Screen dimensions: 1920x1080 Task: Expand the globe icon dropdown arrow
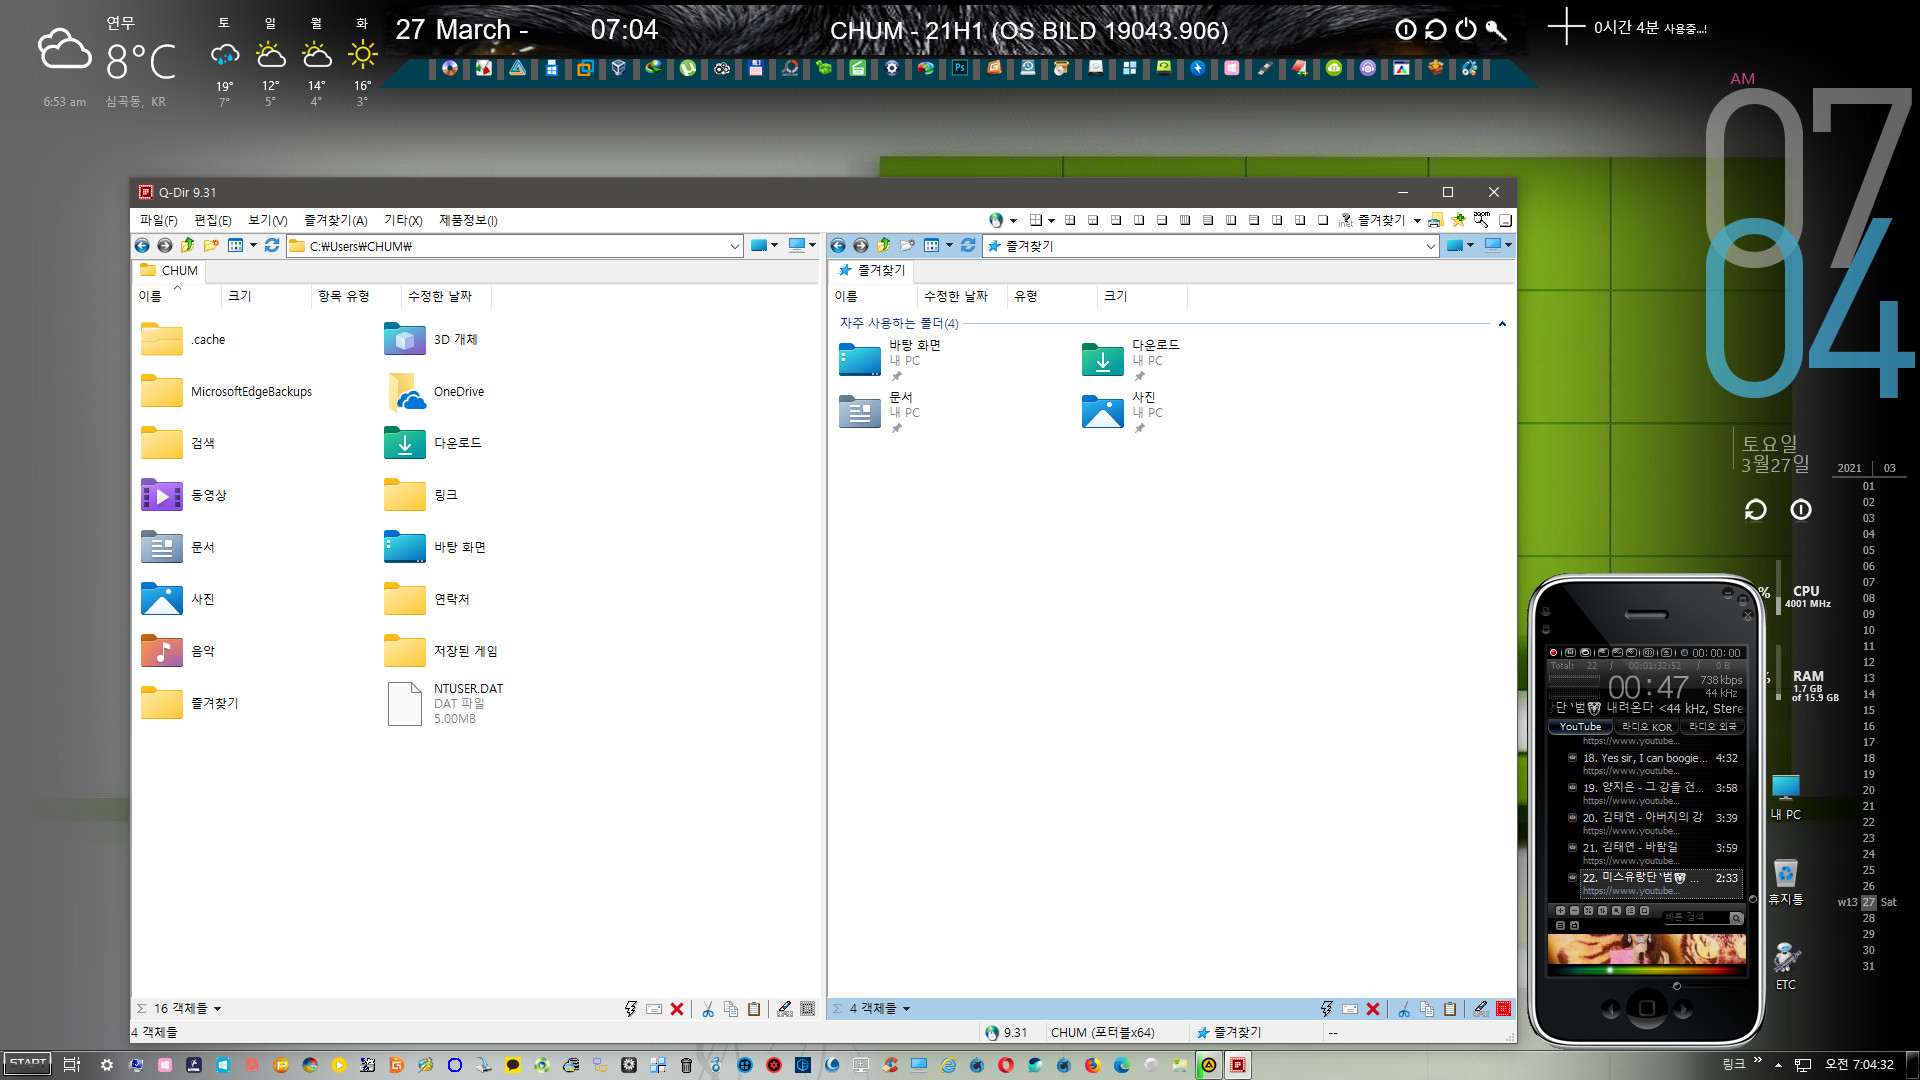(x=1013, y=221)
